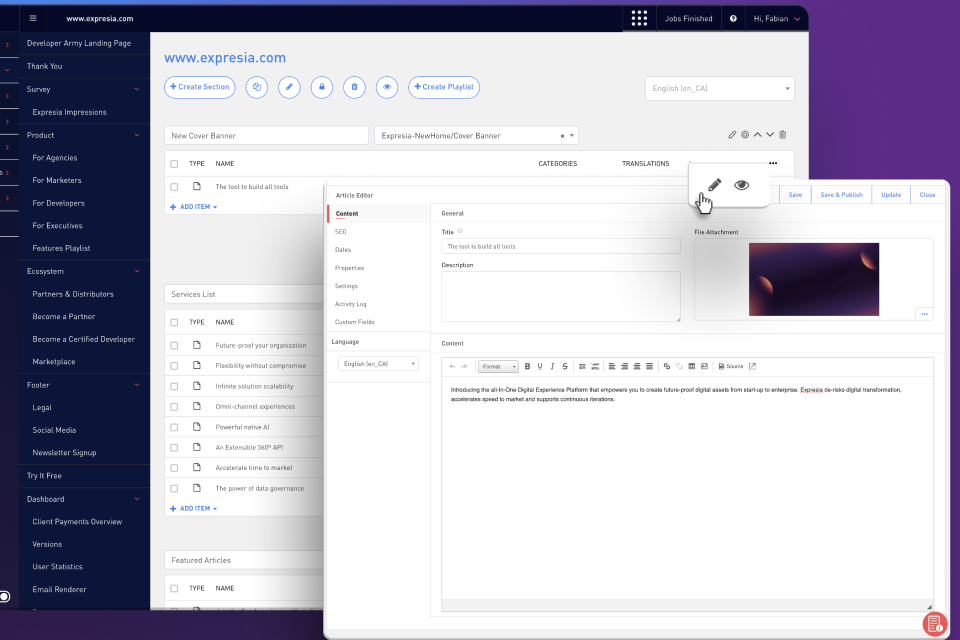
Task: Click the Update button in the Article Editor
Action: tap(891, 195)
